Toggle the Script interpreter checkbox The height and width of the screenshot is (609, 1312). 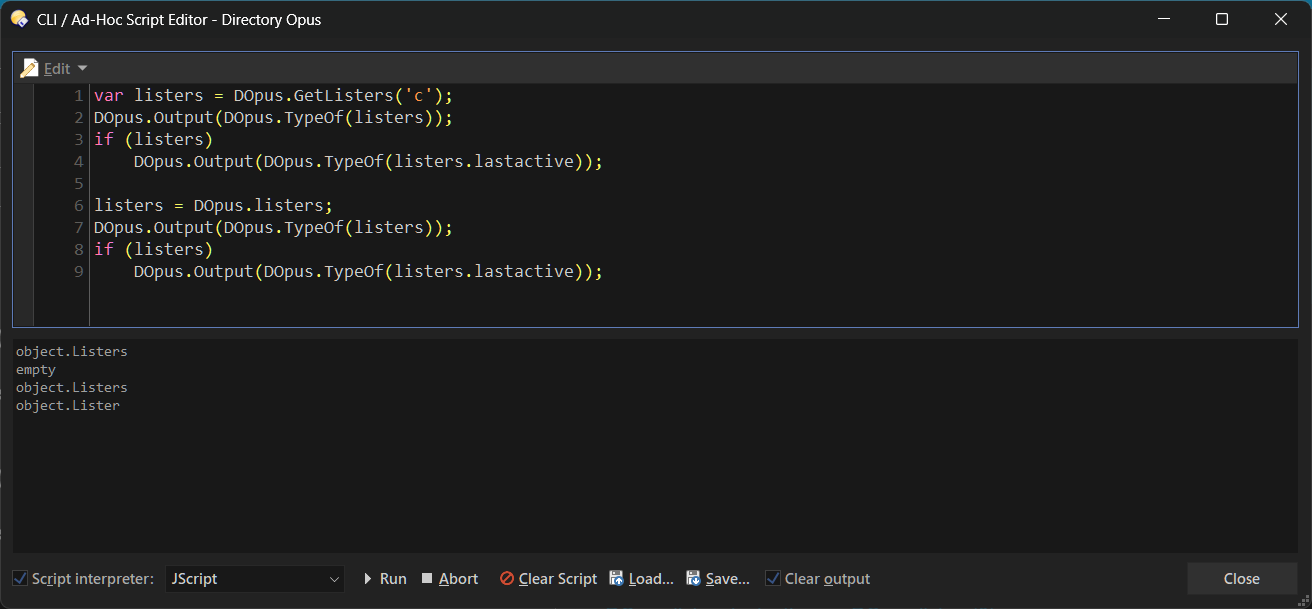20,579
